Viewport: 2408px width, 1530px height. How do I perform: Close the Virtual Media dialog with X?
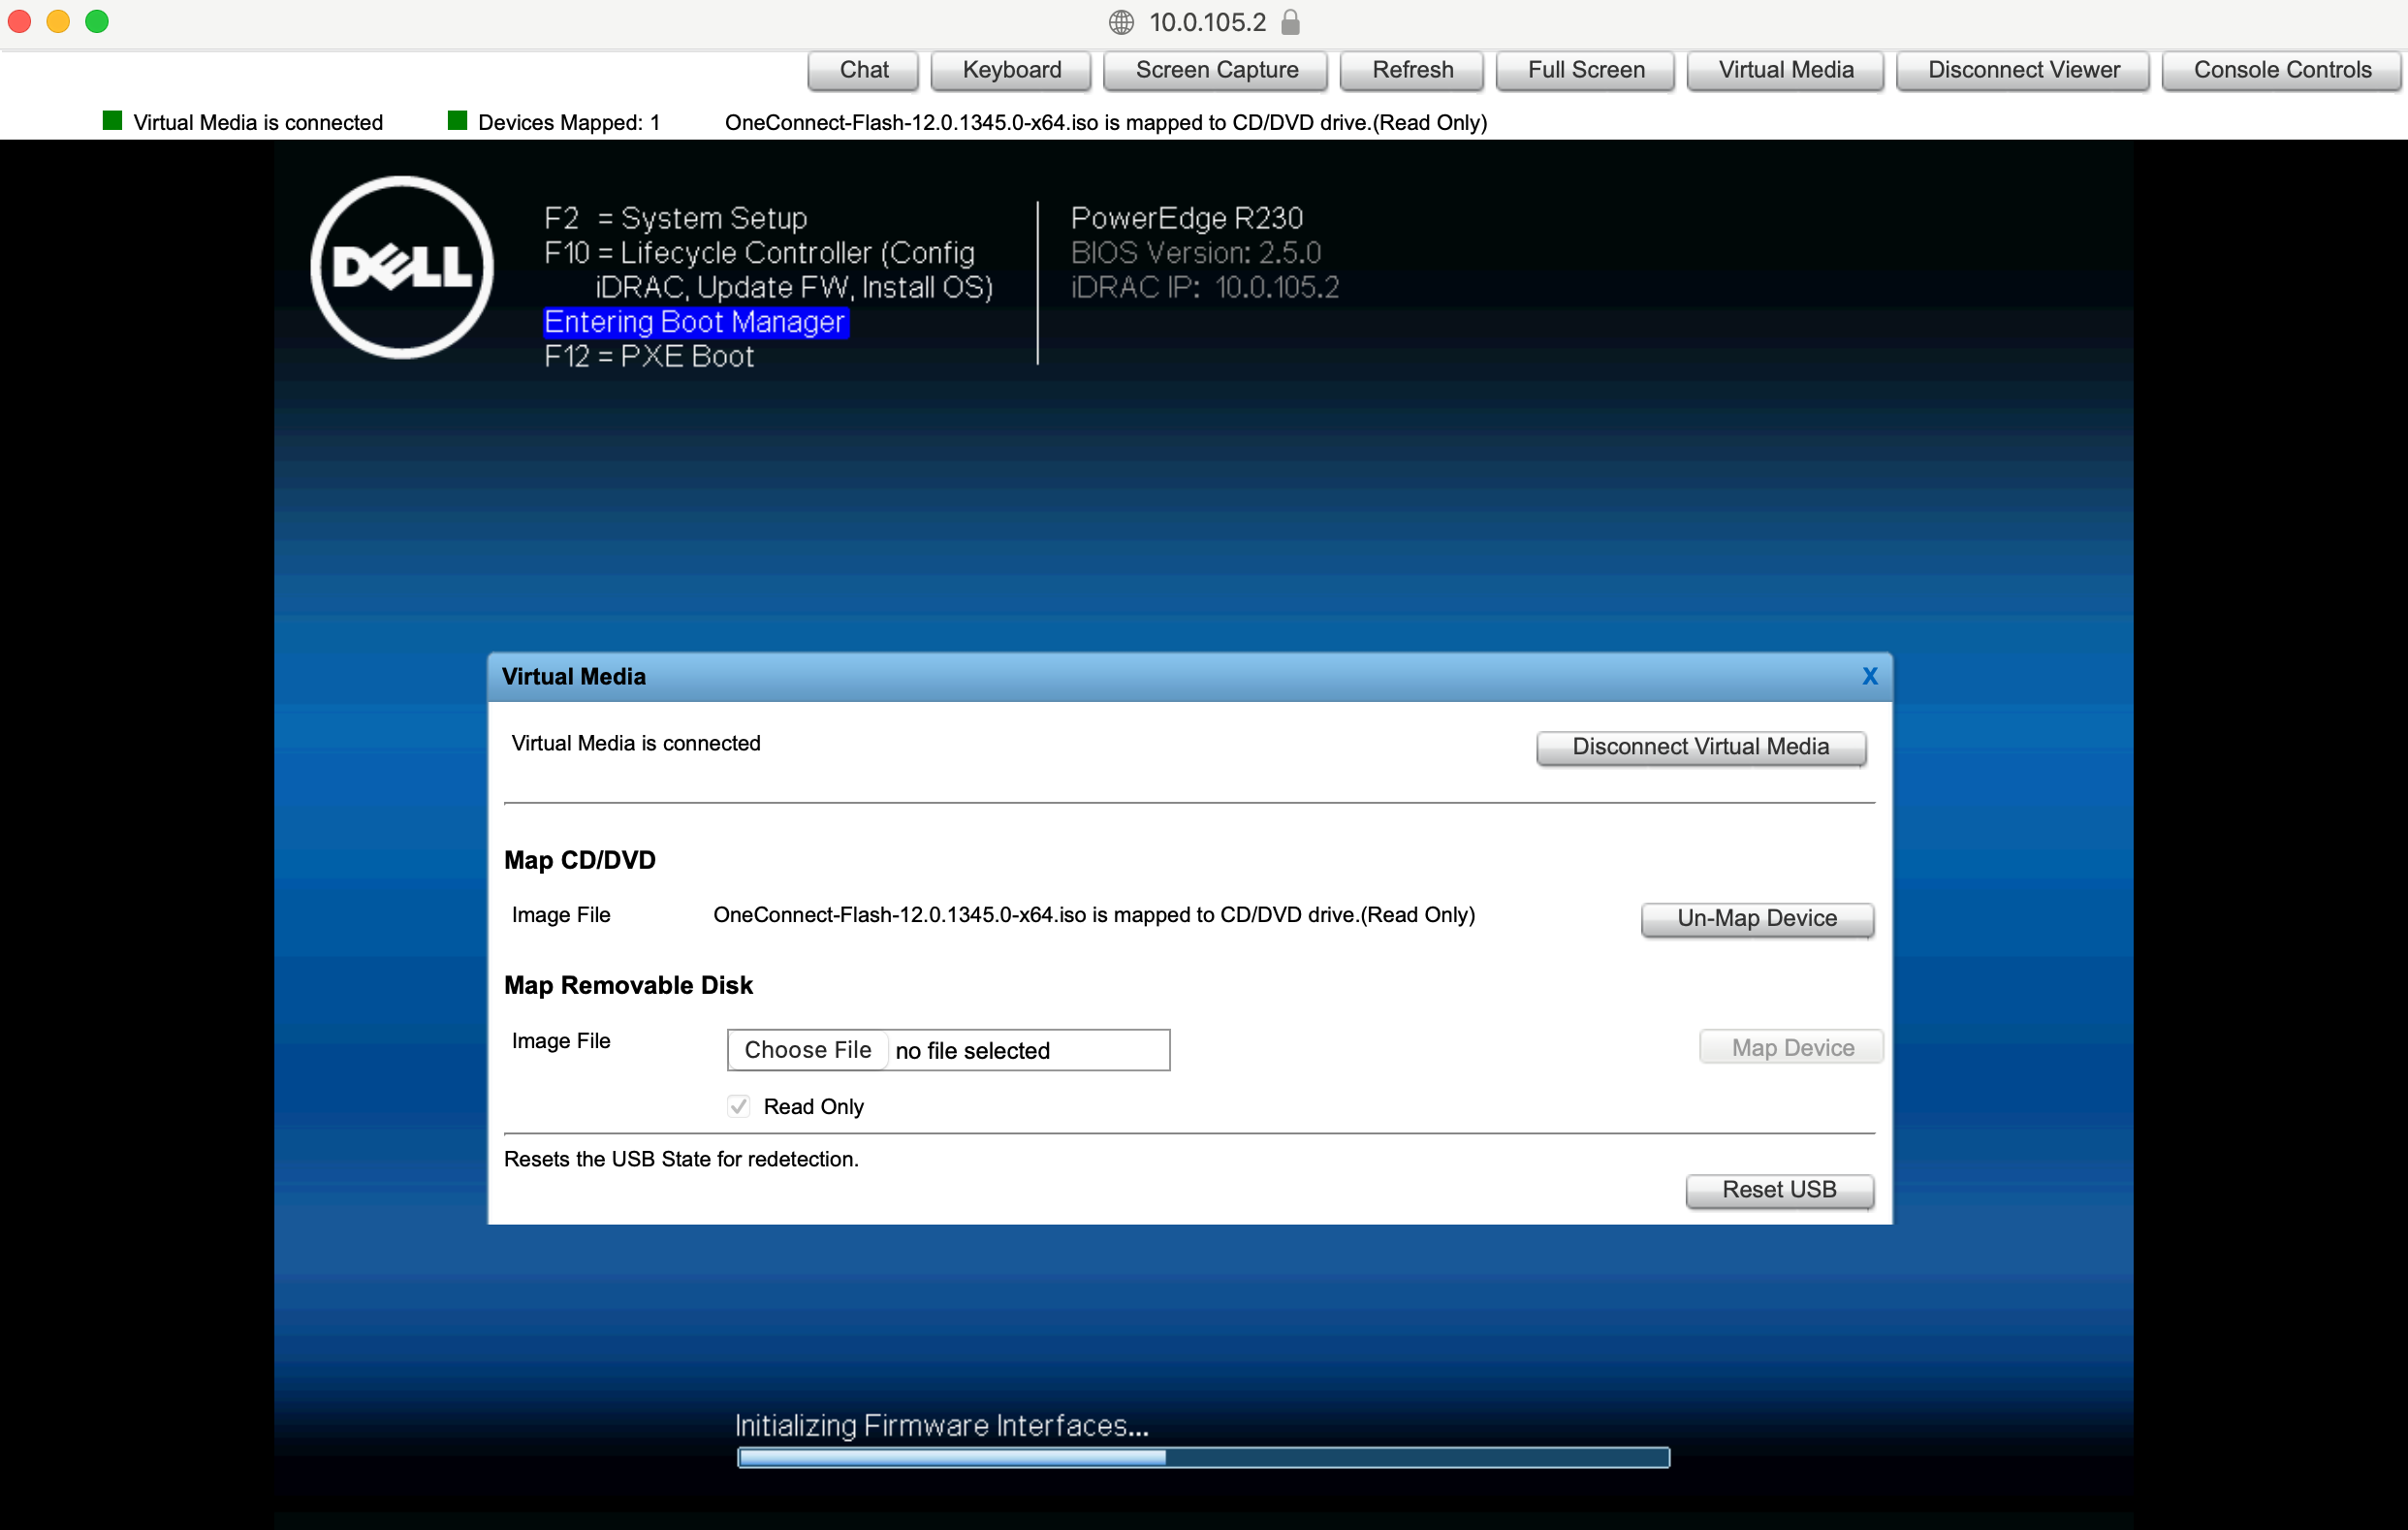click(1870, 677)
